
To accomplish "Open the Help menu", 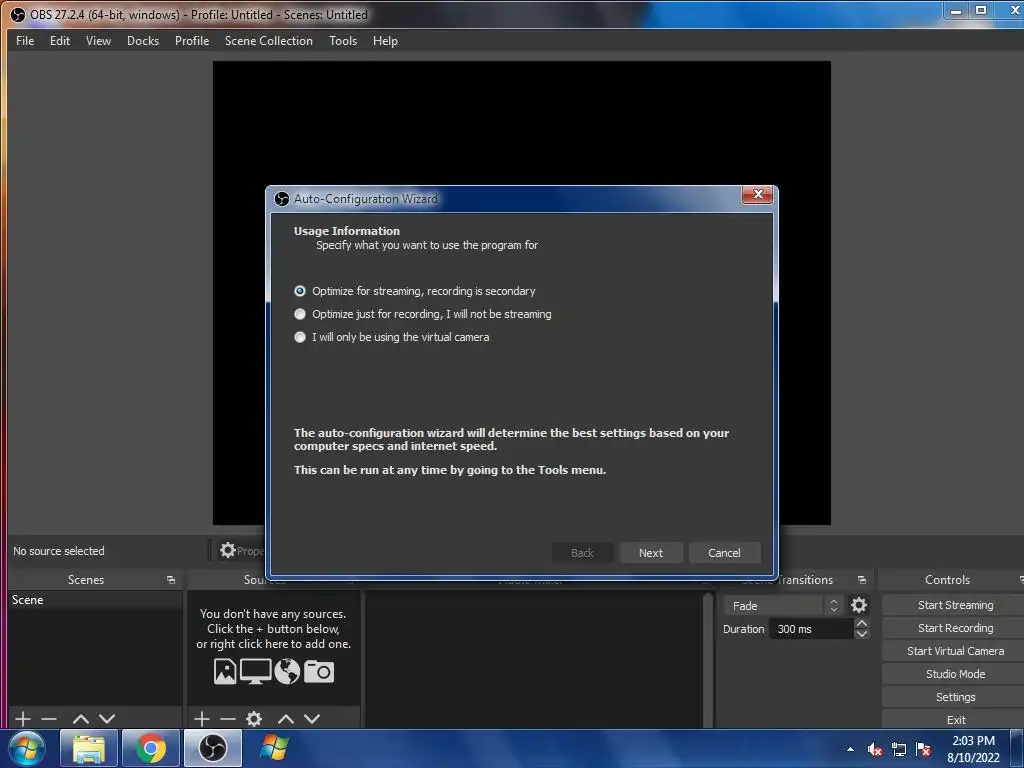I will (x=385, y=40).
